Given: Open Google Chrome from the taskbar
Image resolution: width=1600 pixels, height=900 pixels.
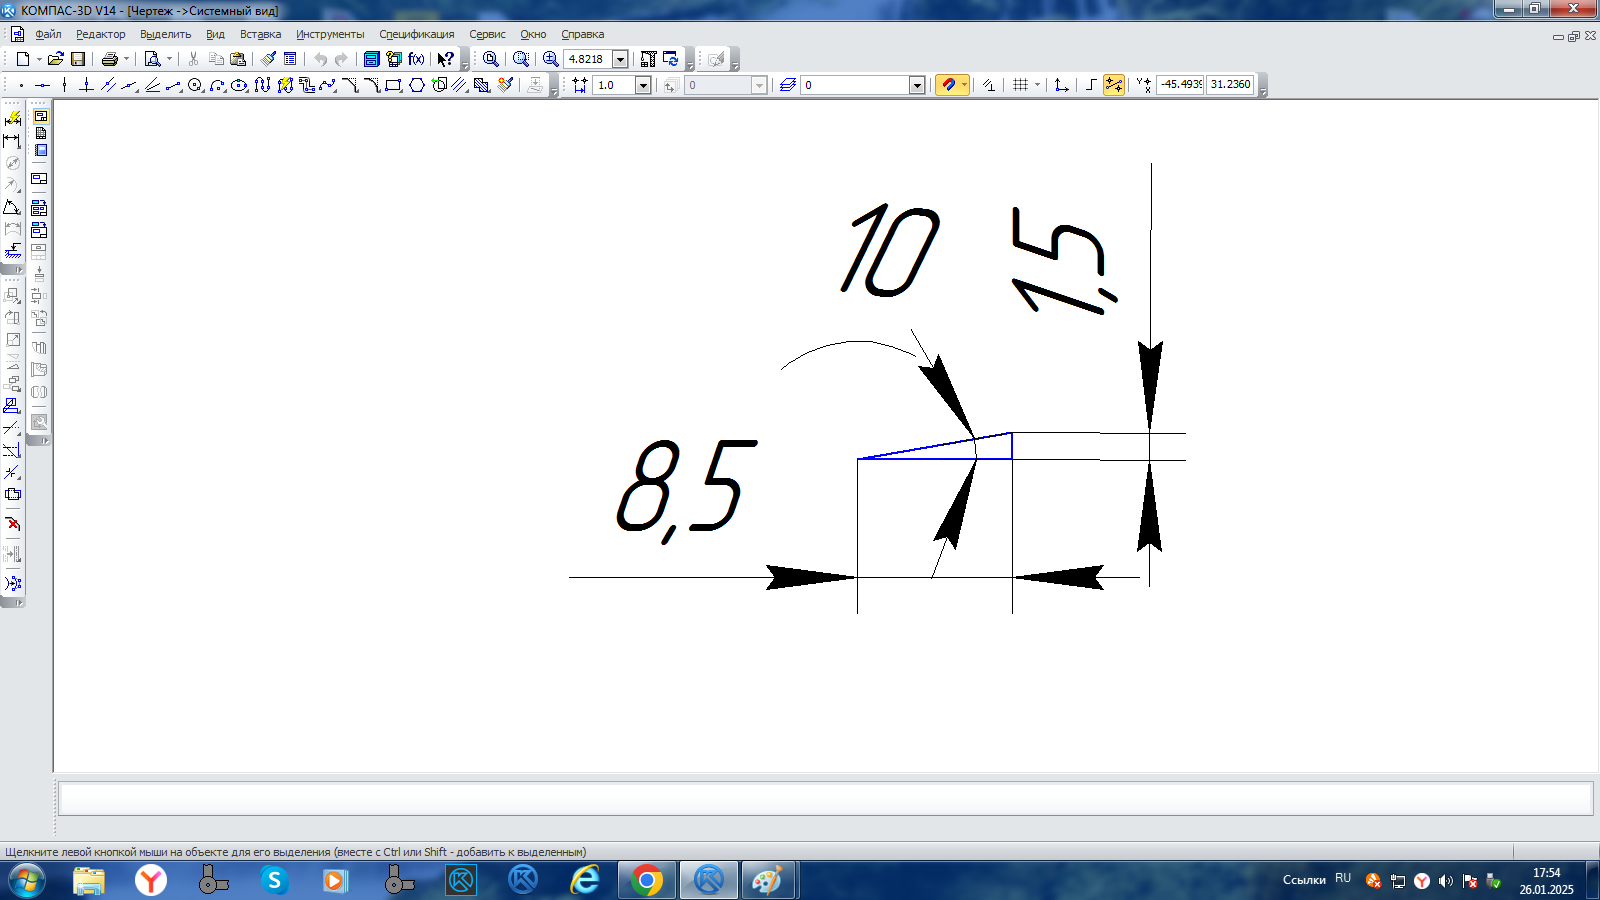Looking at the screenshot, I should (x=647, y=880).
